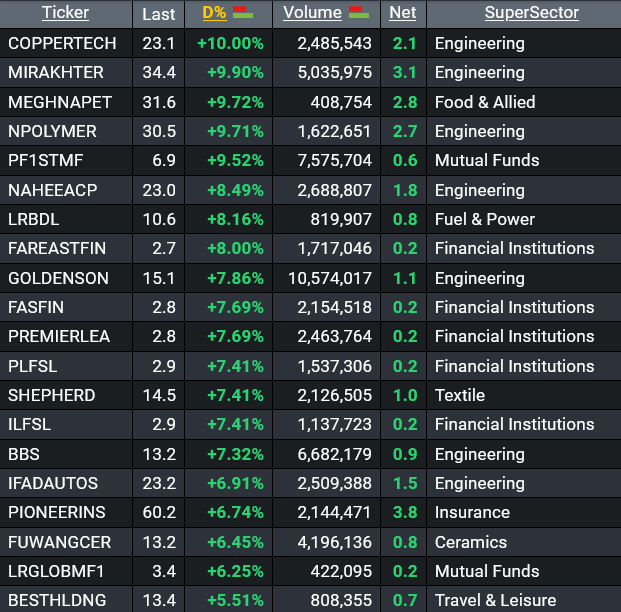Select the COPPERTECH ticker row
Screen dimensions: 621x612
(62, 44)
